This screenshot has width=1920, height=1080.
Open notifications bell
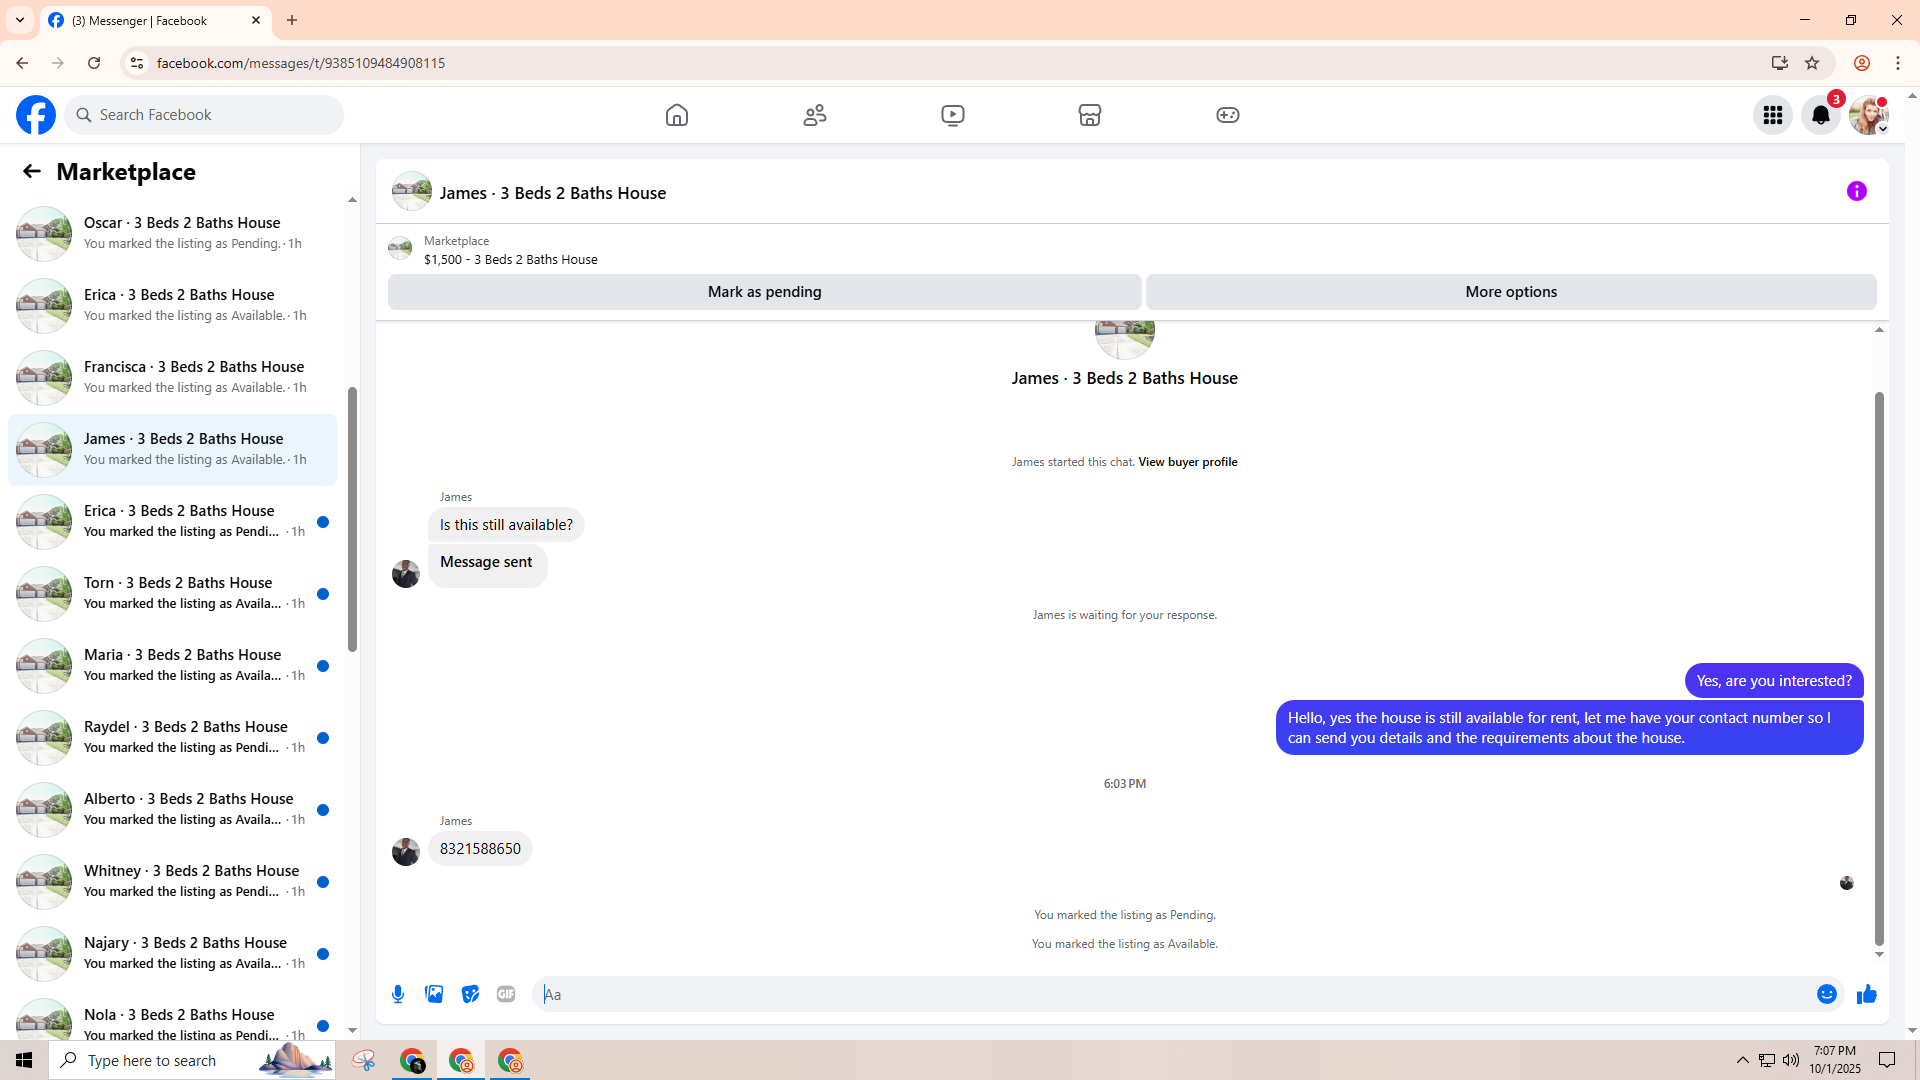1821,115
